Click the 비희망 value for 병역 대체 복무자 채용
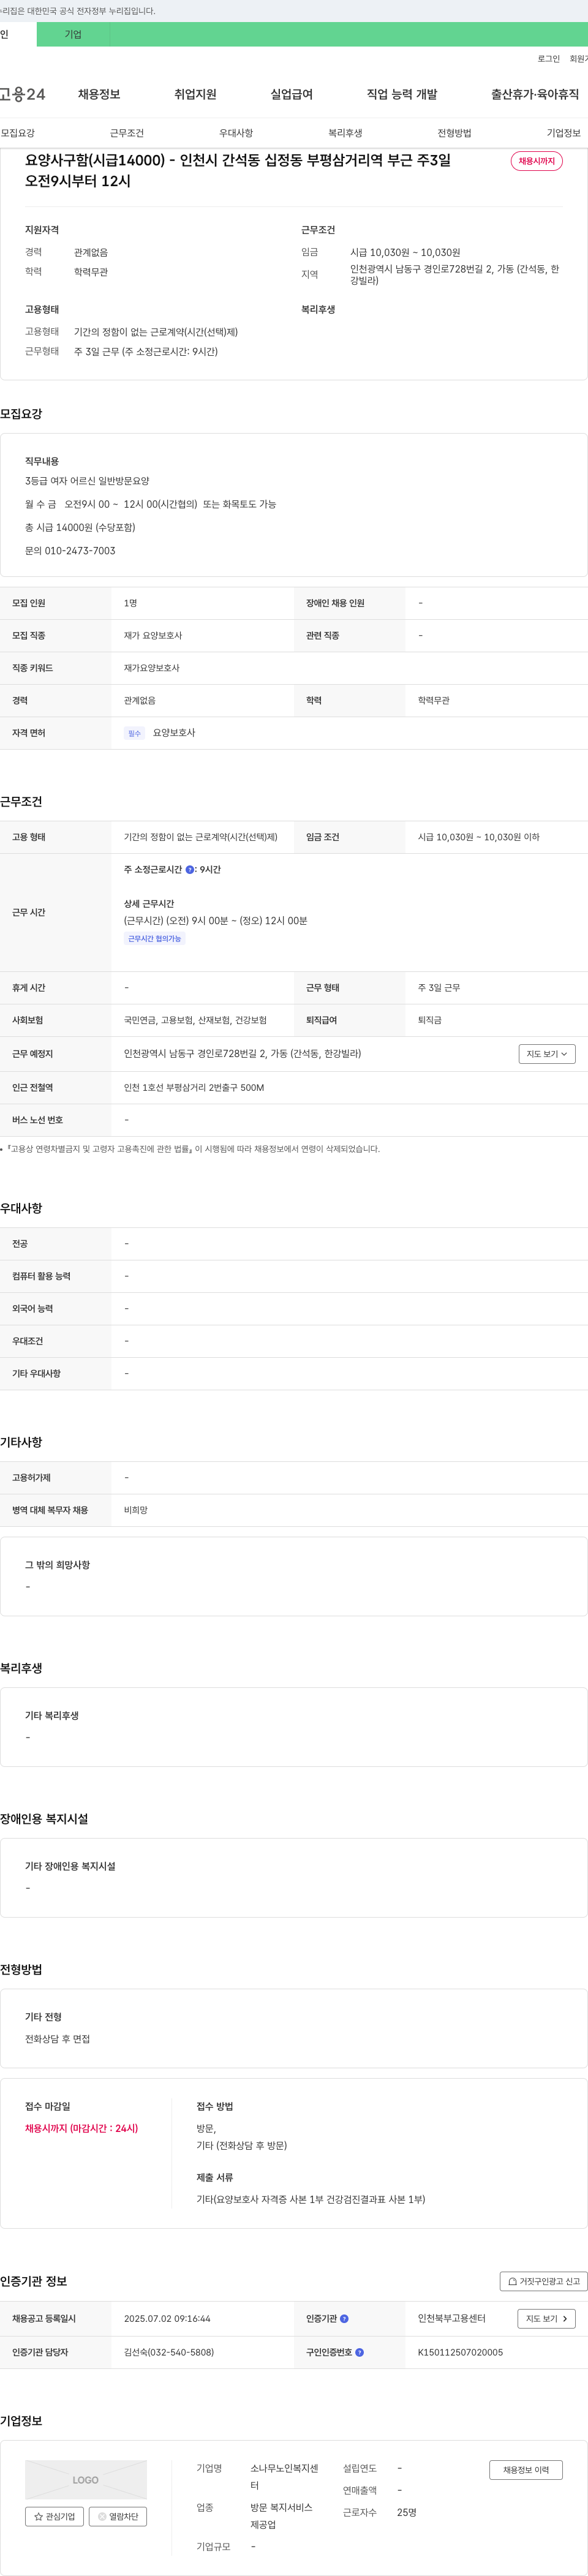The image size is (588, 2576). coord(136,1510)
